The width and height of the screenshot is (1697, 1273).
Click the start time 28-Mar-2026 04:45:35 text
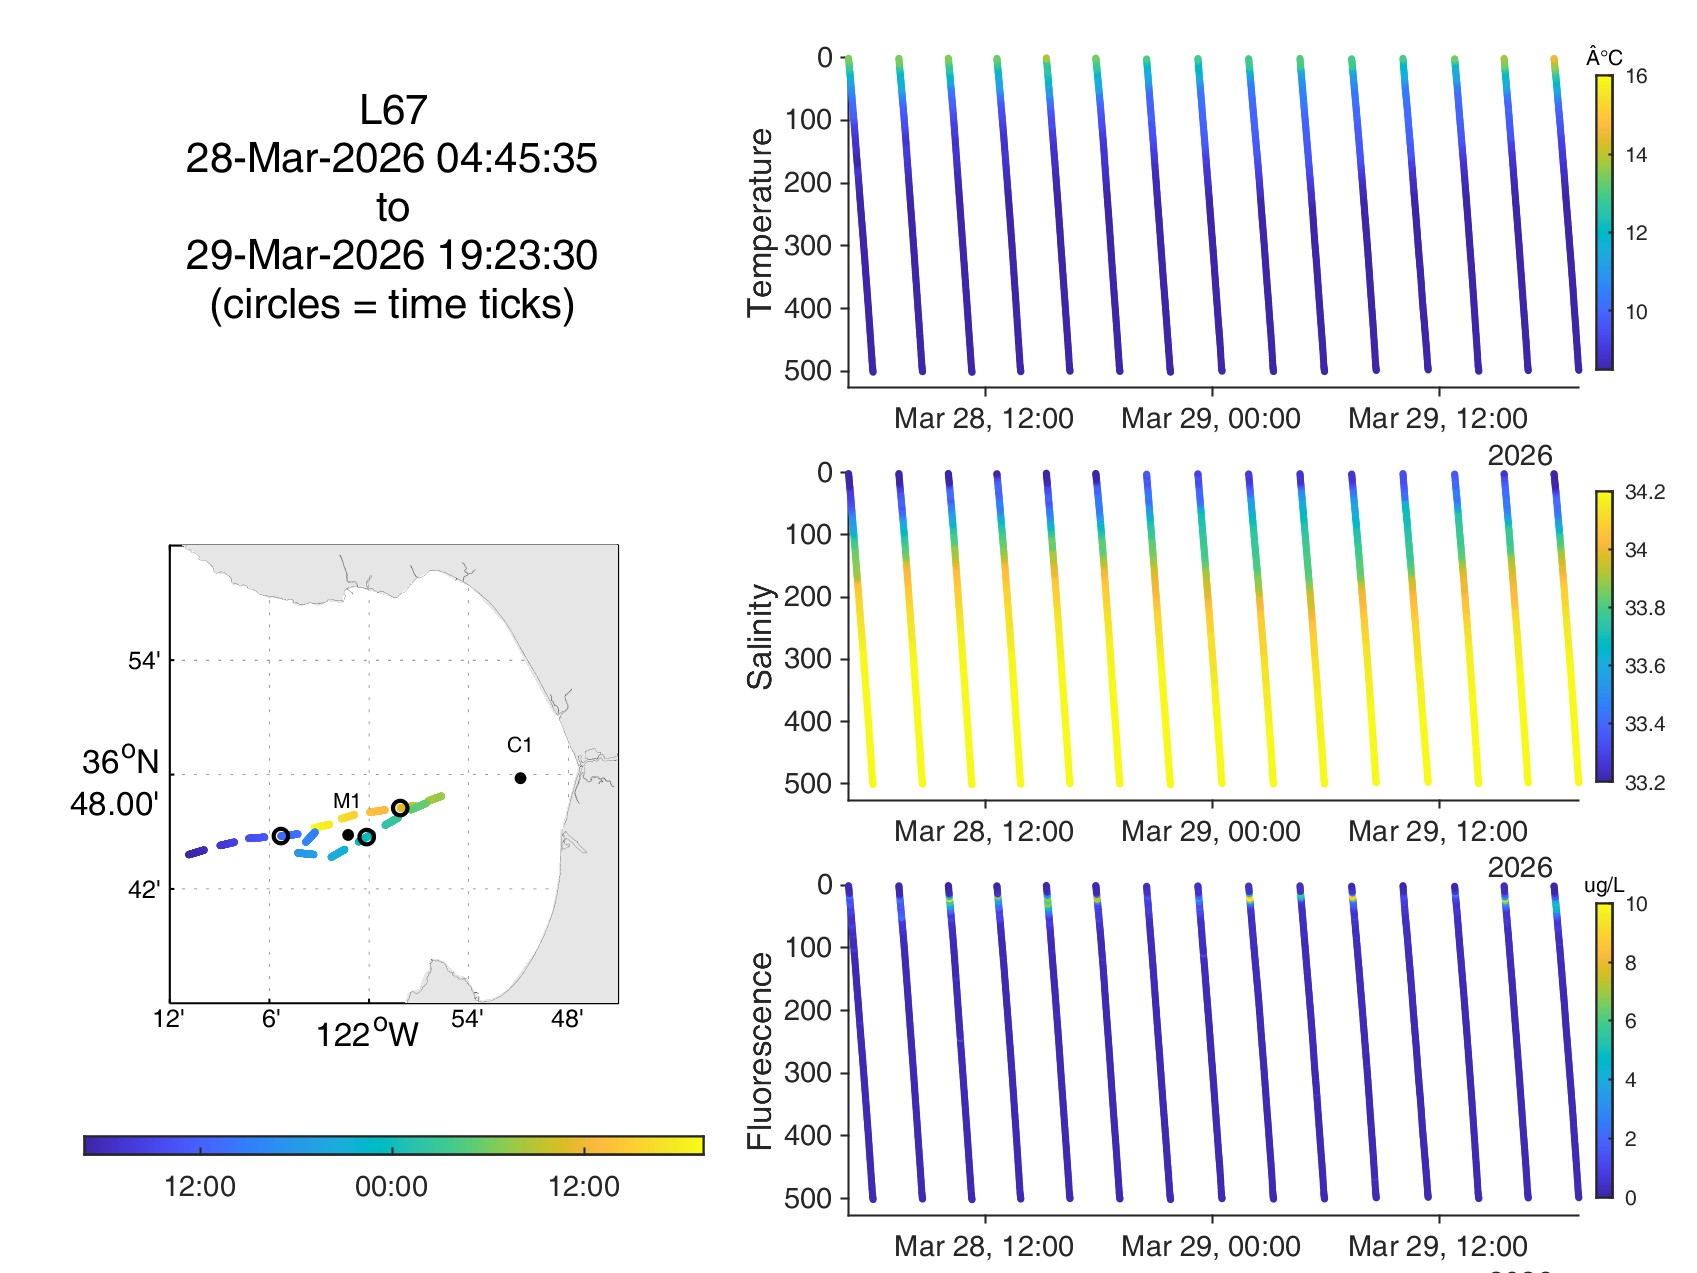(392, 159)
